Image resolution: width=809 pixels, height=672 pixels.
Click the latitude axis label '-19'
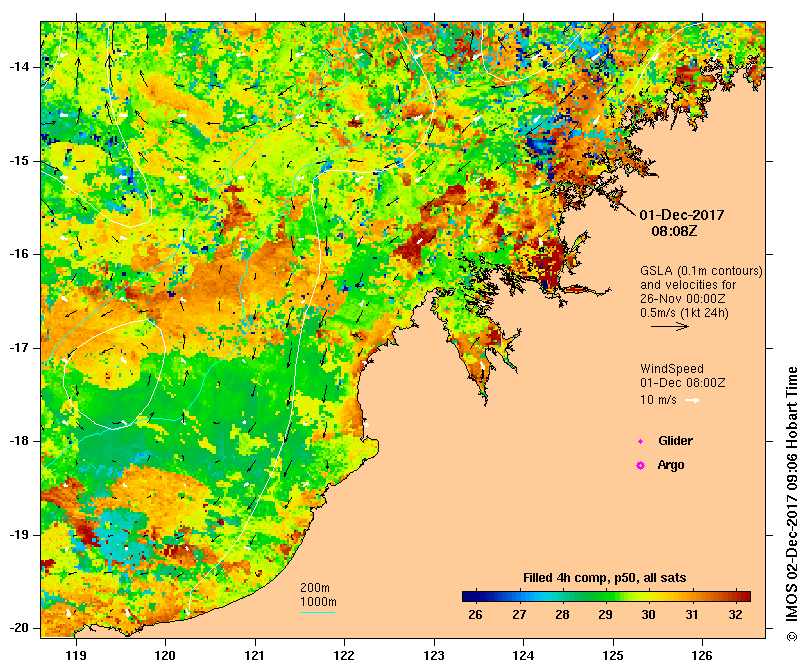tap(19, 535)
